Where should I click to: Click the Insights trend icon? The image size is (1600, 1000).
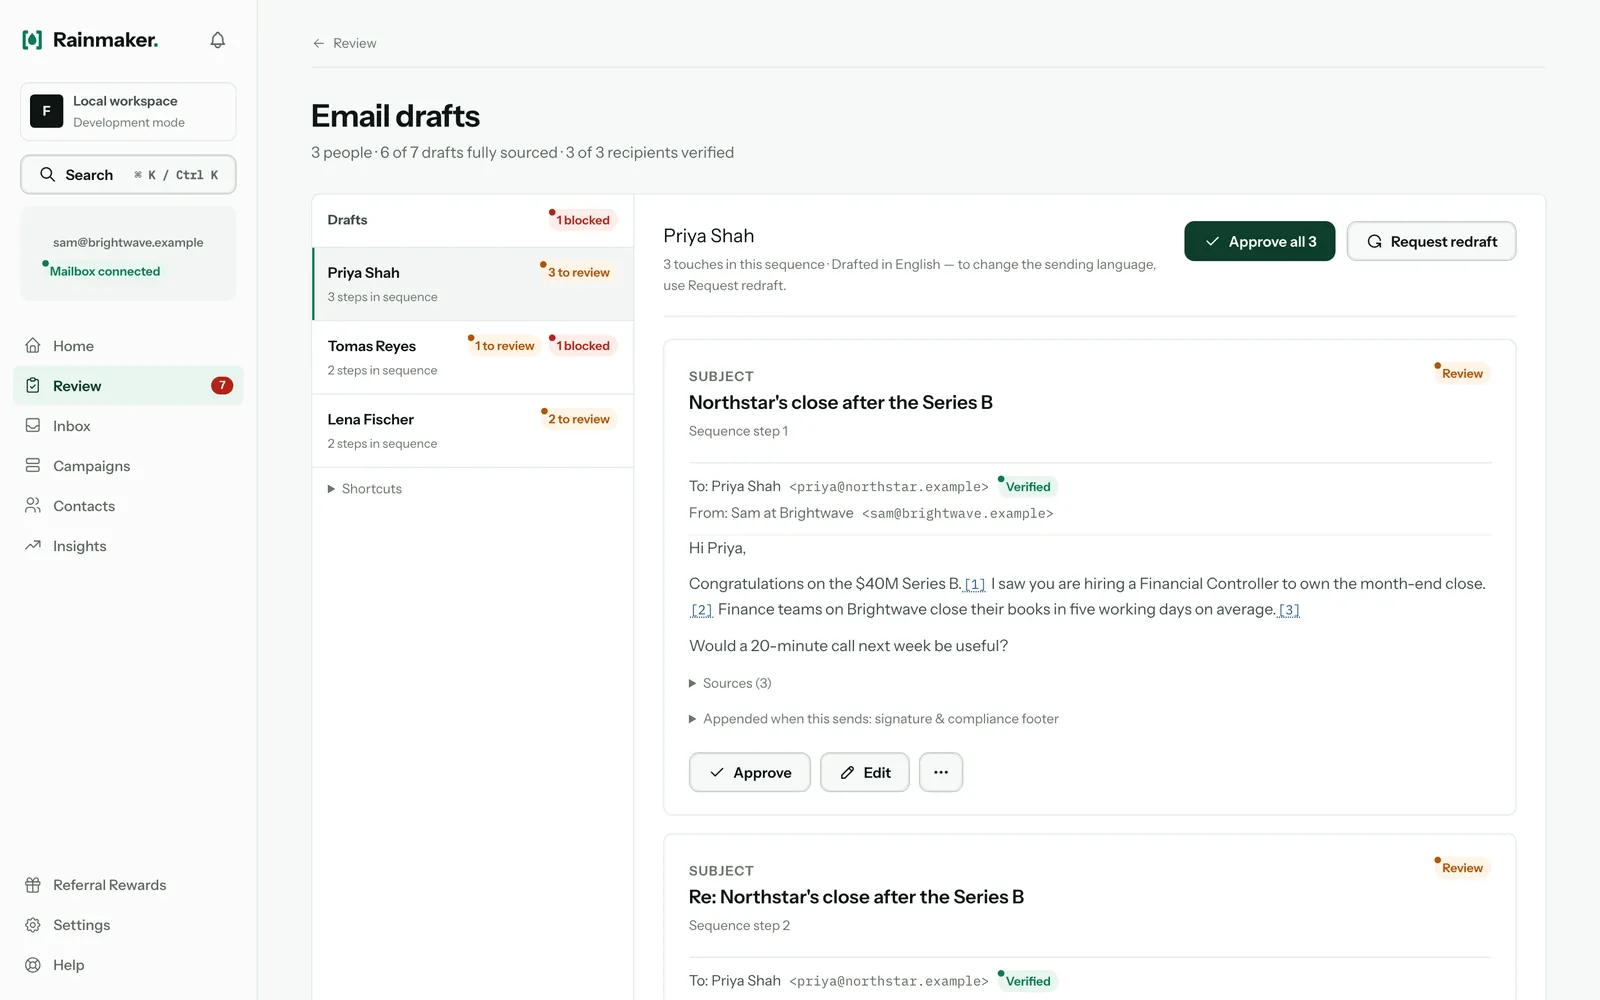(x=33, y=546)
